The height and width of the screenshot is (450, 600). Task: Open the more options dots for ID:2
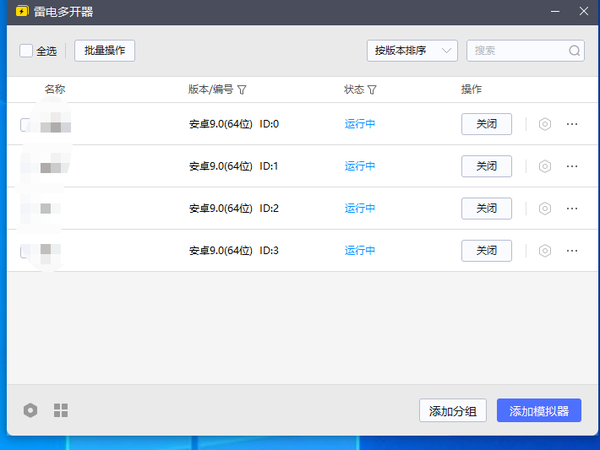[x=572, y=209]
